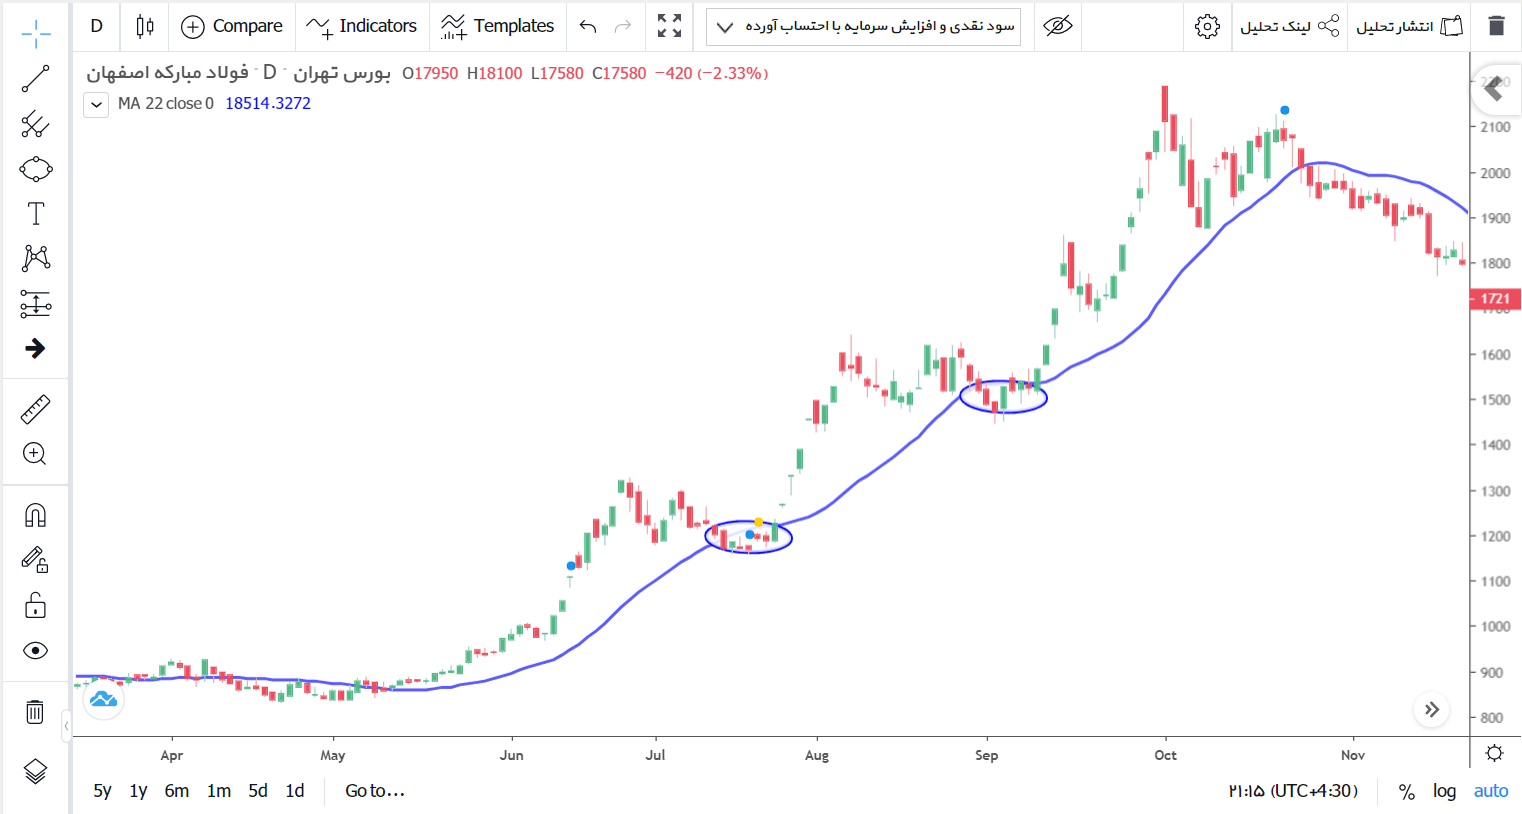The width and height of the screenshot is (1522, 814).
Task: Toggle magnet mode
Action: (x=35, y=515)
